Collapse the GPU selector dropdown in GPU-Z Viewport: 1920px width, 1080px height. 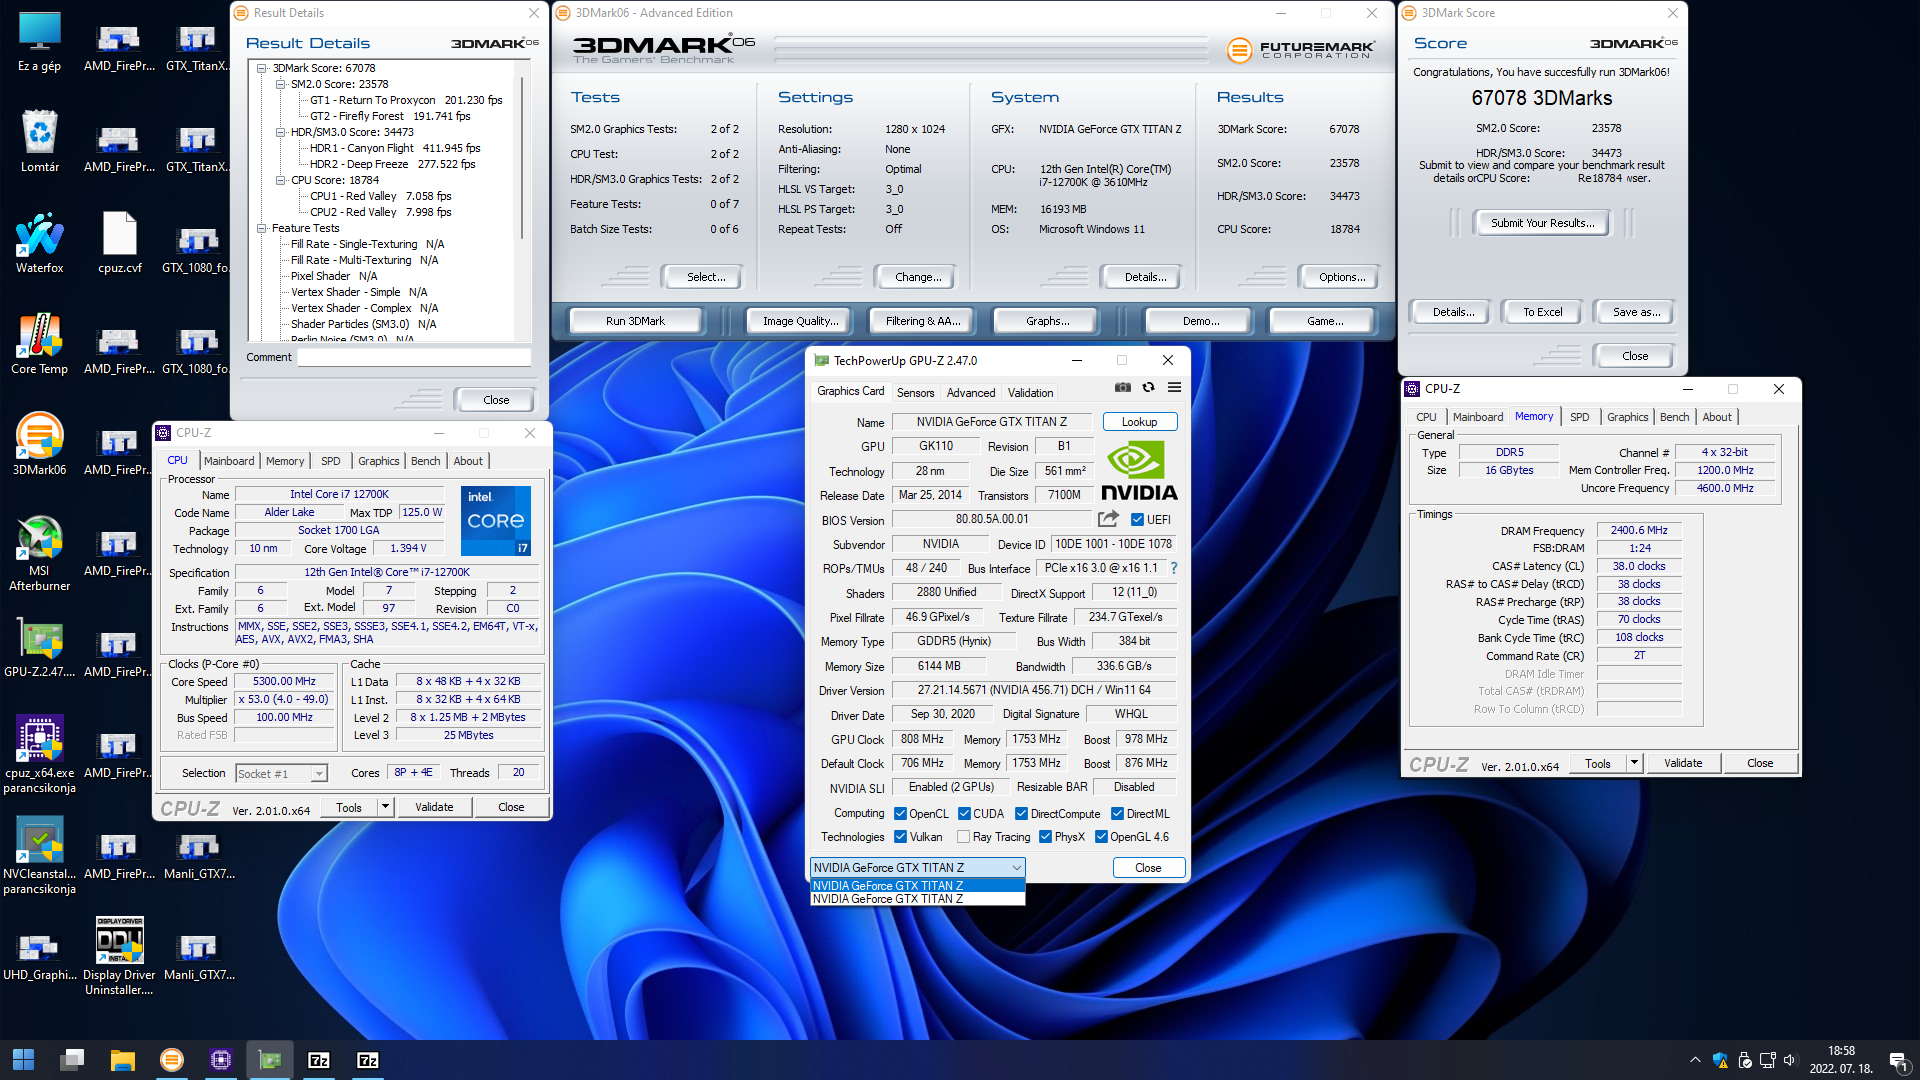(1016, 868)
